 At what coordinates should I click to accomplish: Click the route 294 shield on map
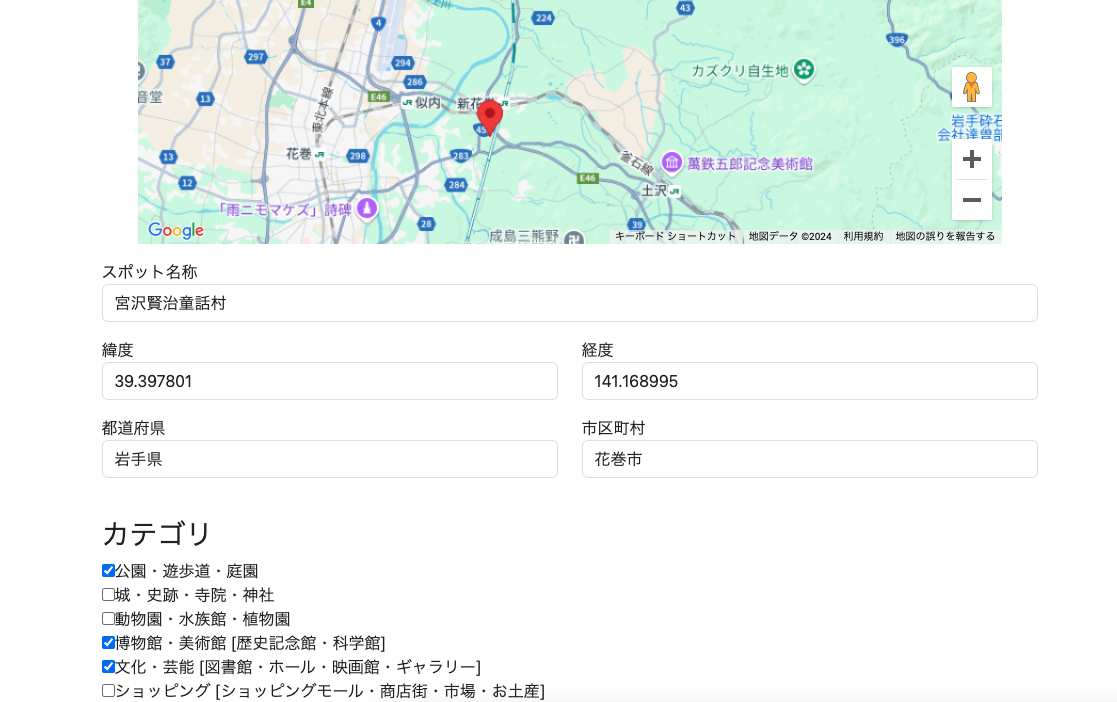coord(402,63)
